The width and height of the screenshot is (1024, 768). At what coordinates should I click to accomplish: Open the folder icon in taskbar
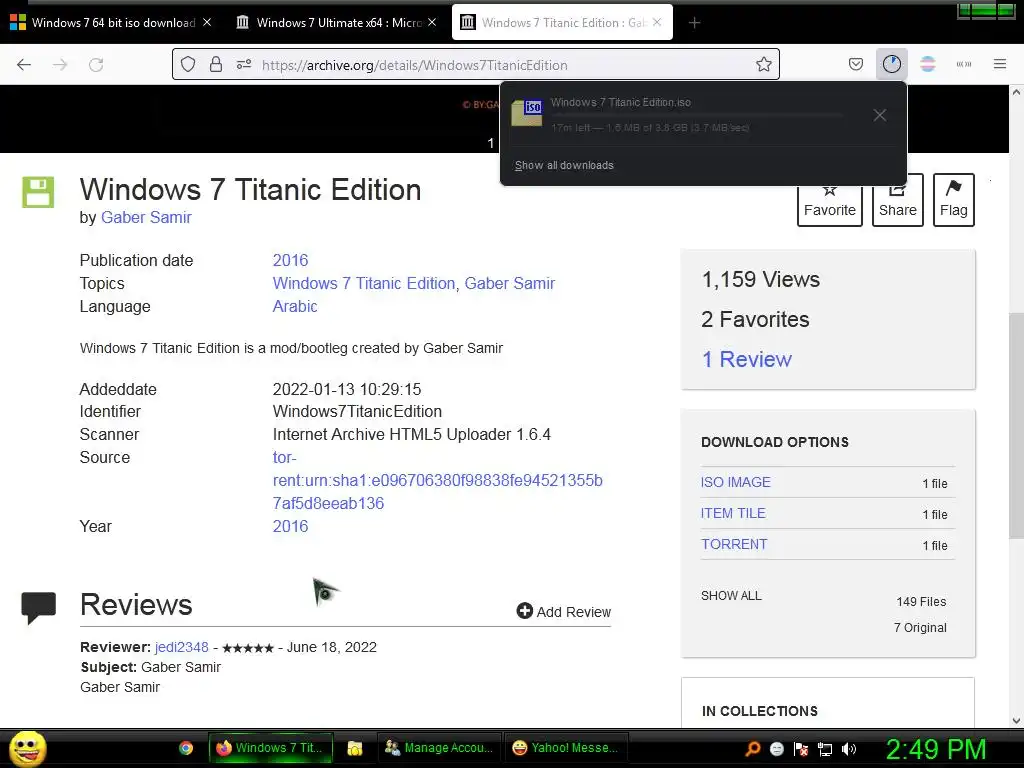(355, 748)
